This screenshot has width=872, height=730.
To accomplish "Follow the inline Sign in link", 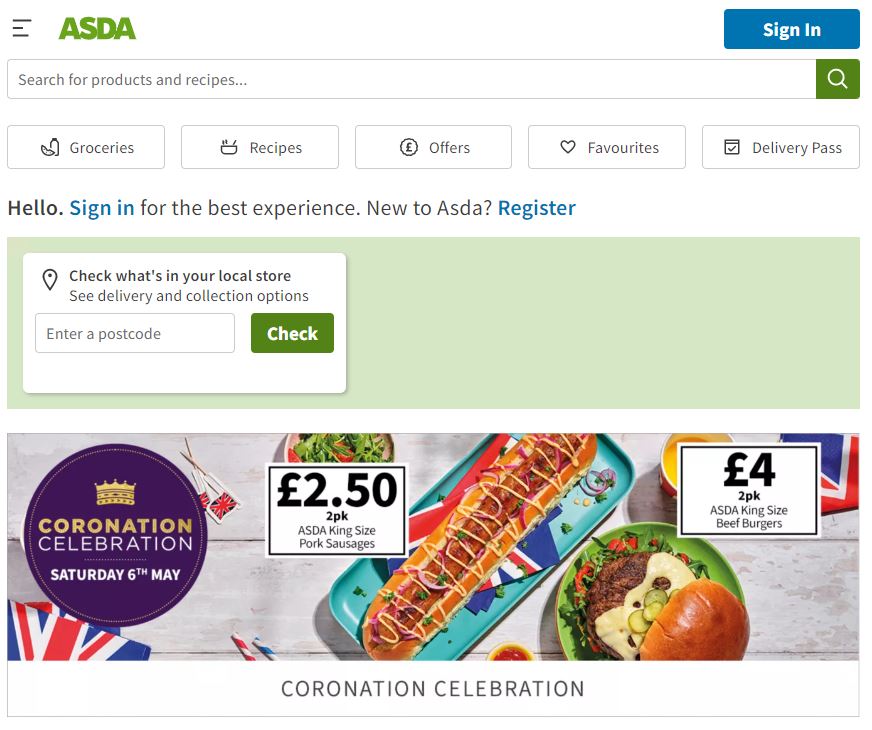I will 102,208.
